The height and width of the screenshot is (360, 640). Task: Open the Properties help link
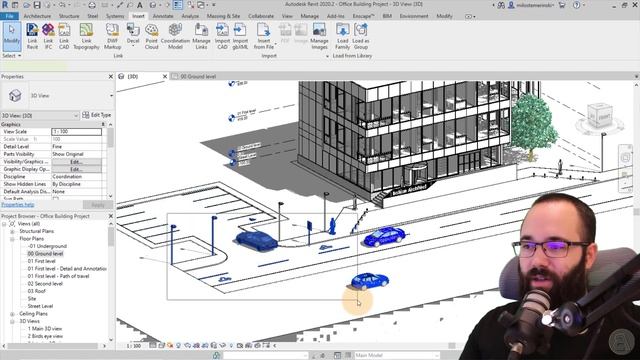(18, 204)
